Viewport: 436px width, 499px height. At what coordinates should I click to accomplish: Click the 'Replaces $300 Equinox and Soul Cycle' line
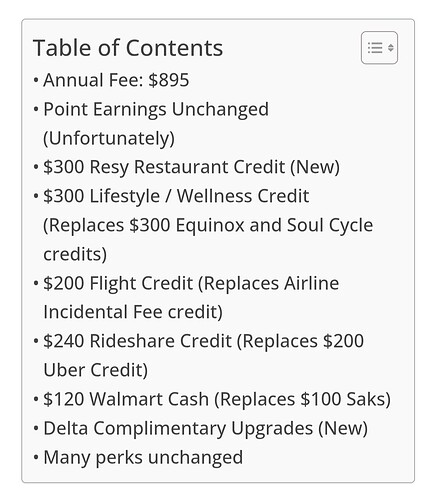208,225
